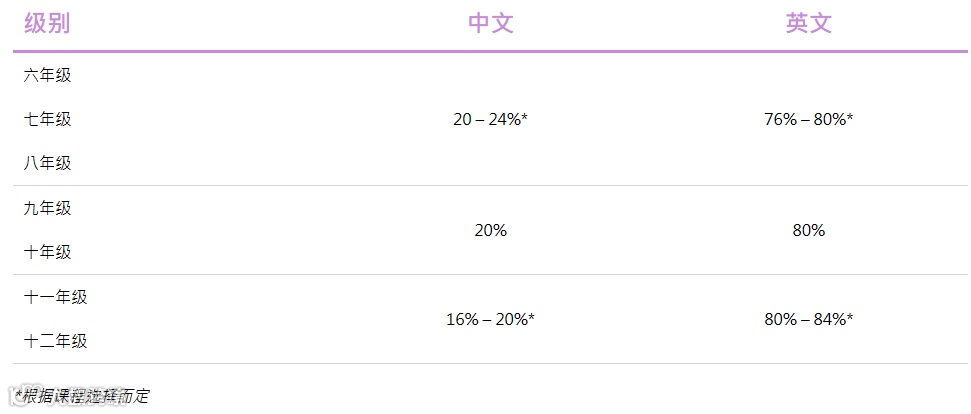The width and height of the screenshot is (971, 414).
Task: Click the 80% – 84%* English cell
Action: (808, 319)
